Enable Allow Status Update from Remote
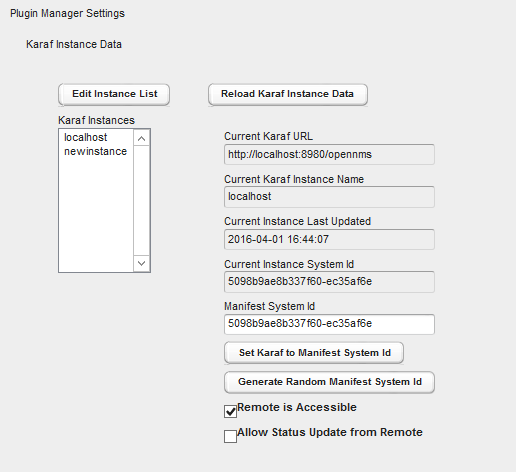The image size is (516, 472). pos(230,436)
